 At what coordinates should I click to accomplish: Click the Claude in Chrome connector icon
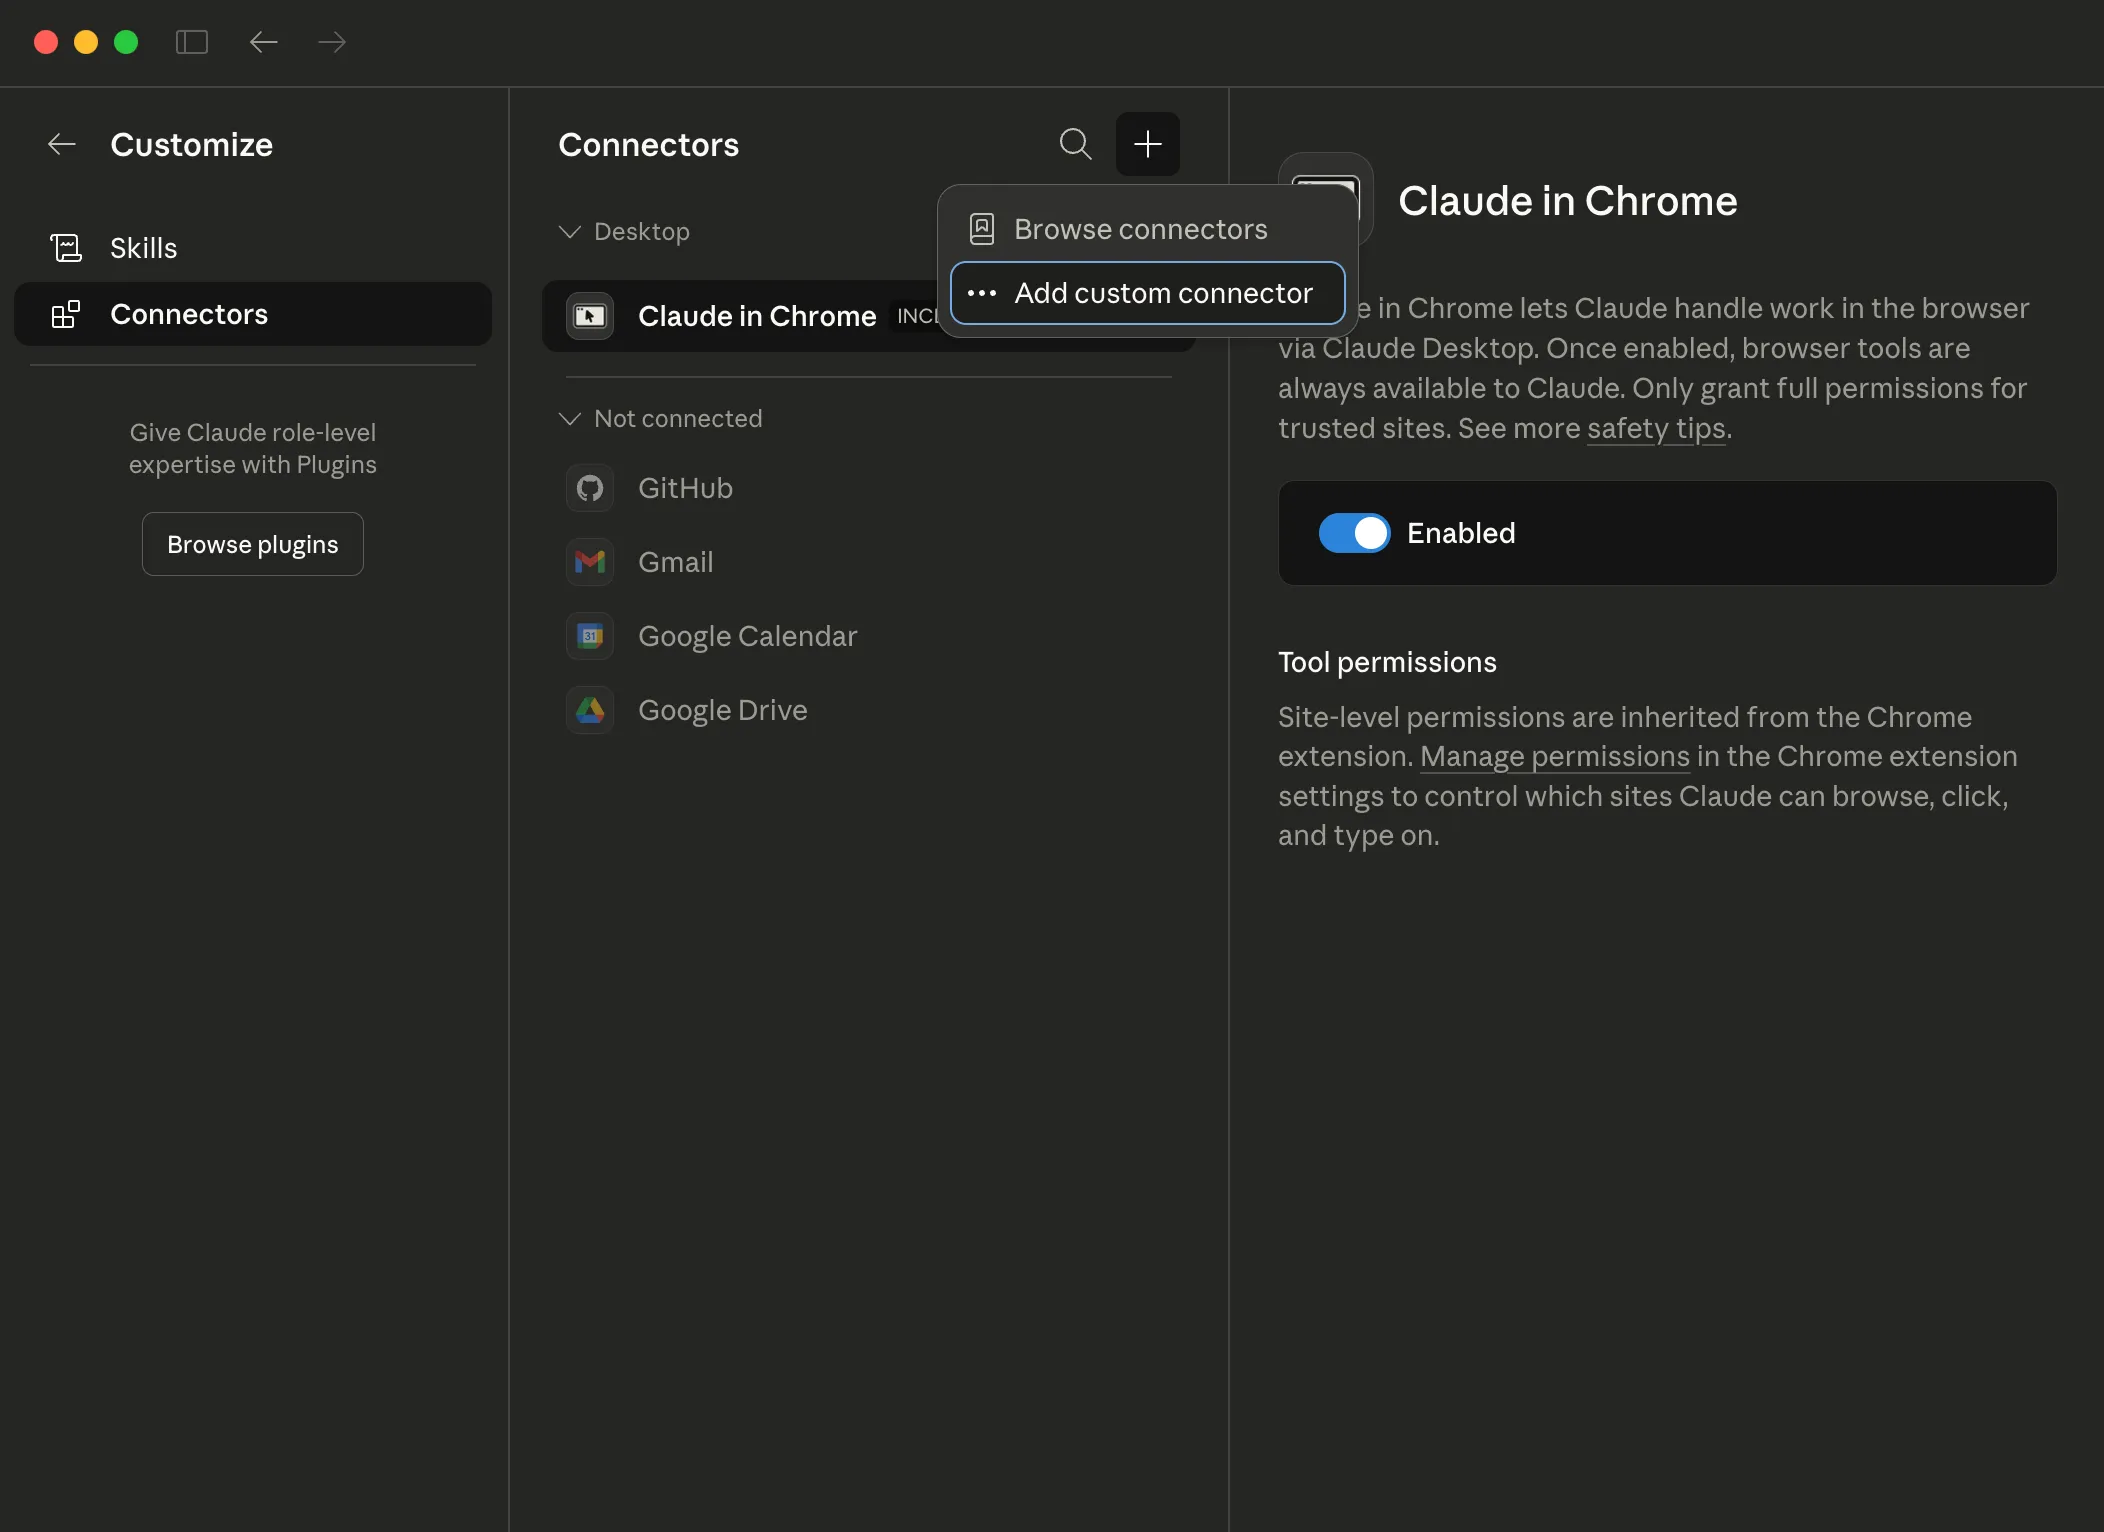tap(589, 316)
